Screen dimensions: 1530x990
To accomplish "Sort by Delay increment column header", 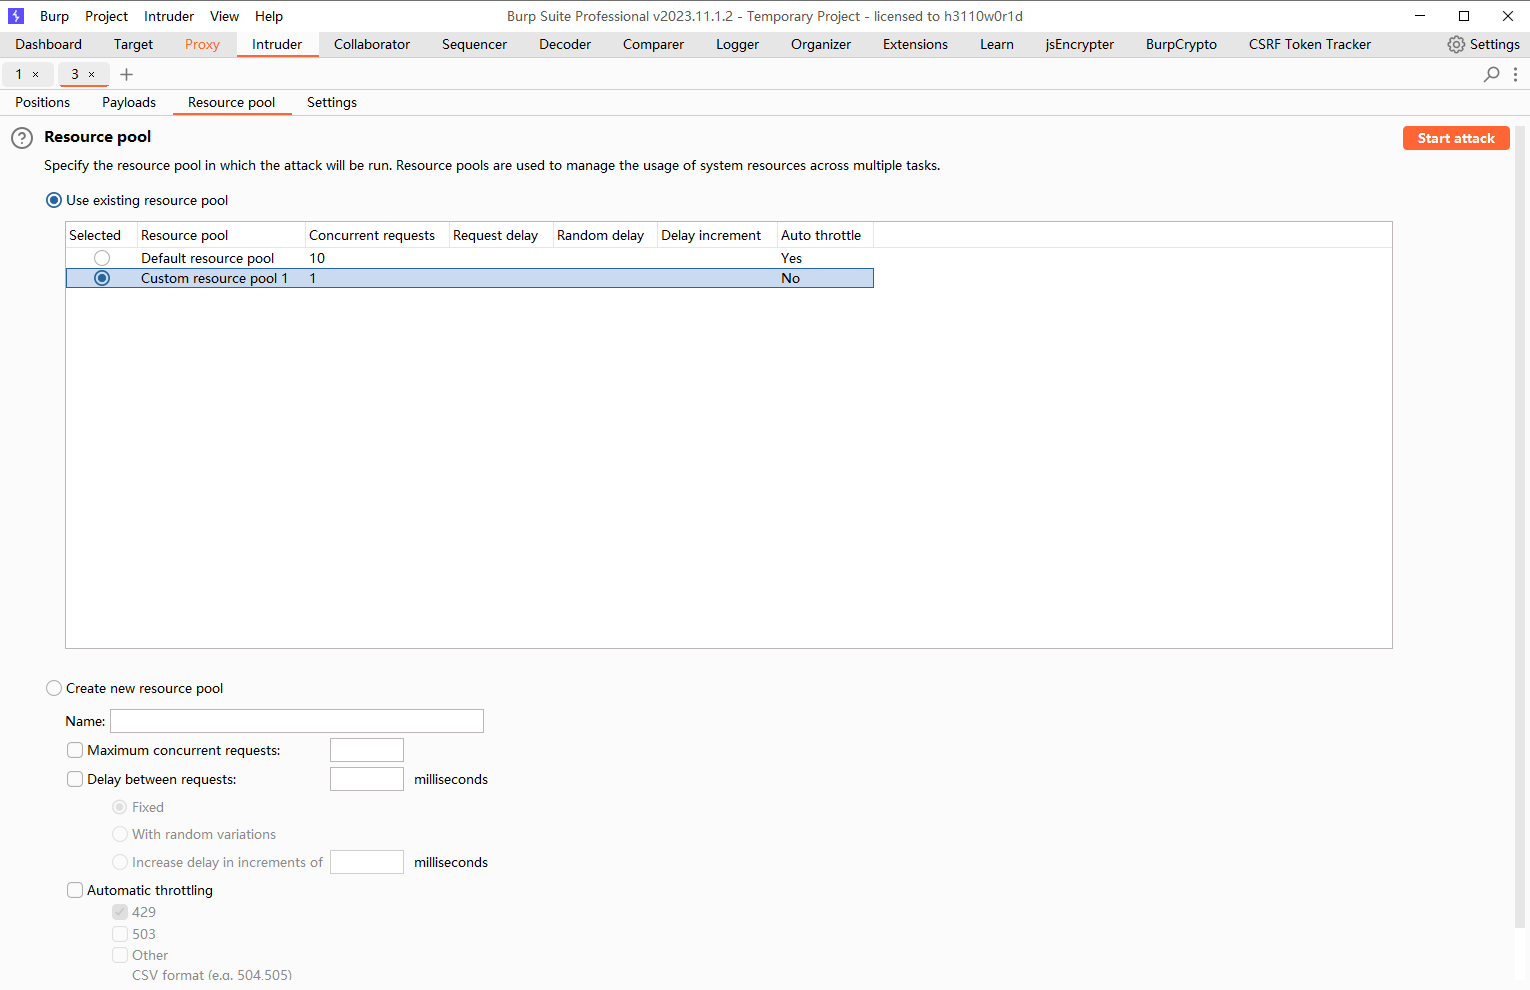I will [717, 235].
